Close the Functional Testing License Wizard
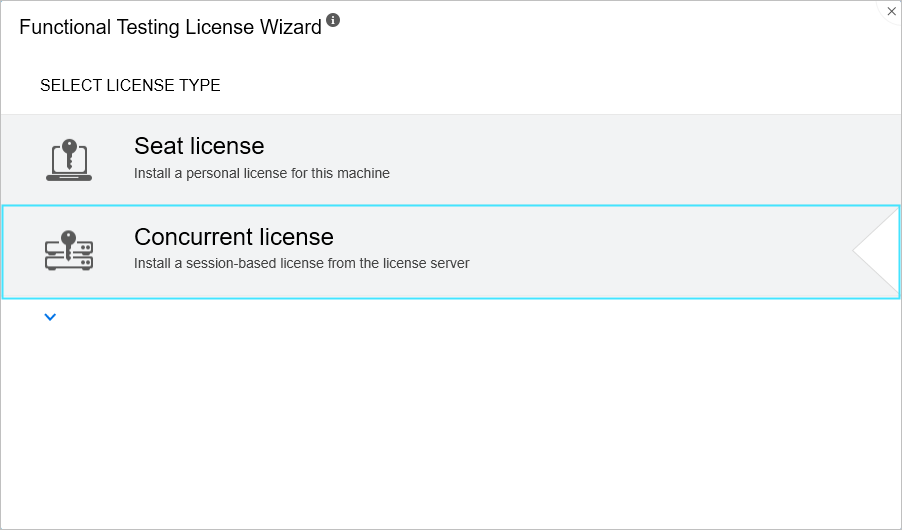 (892, 11)
